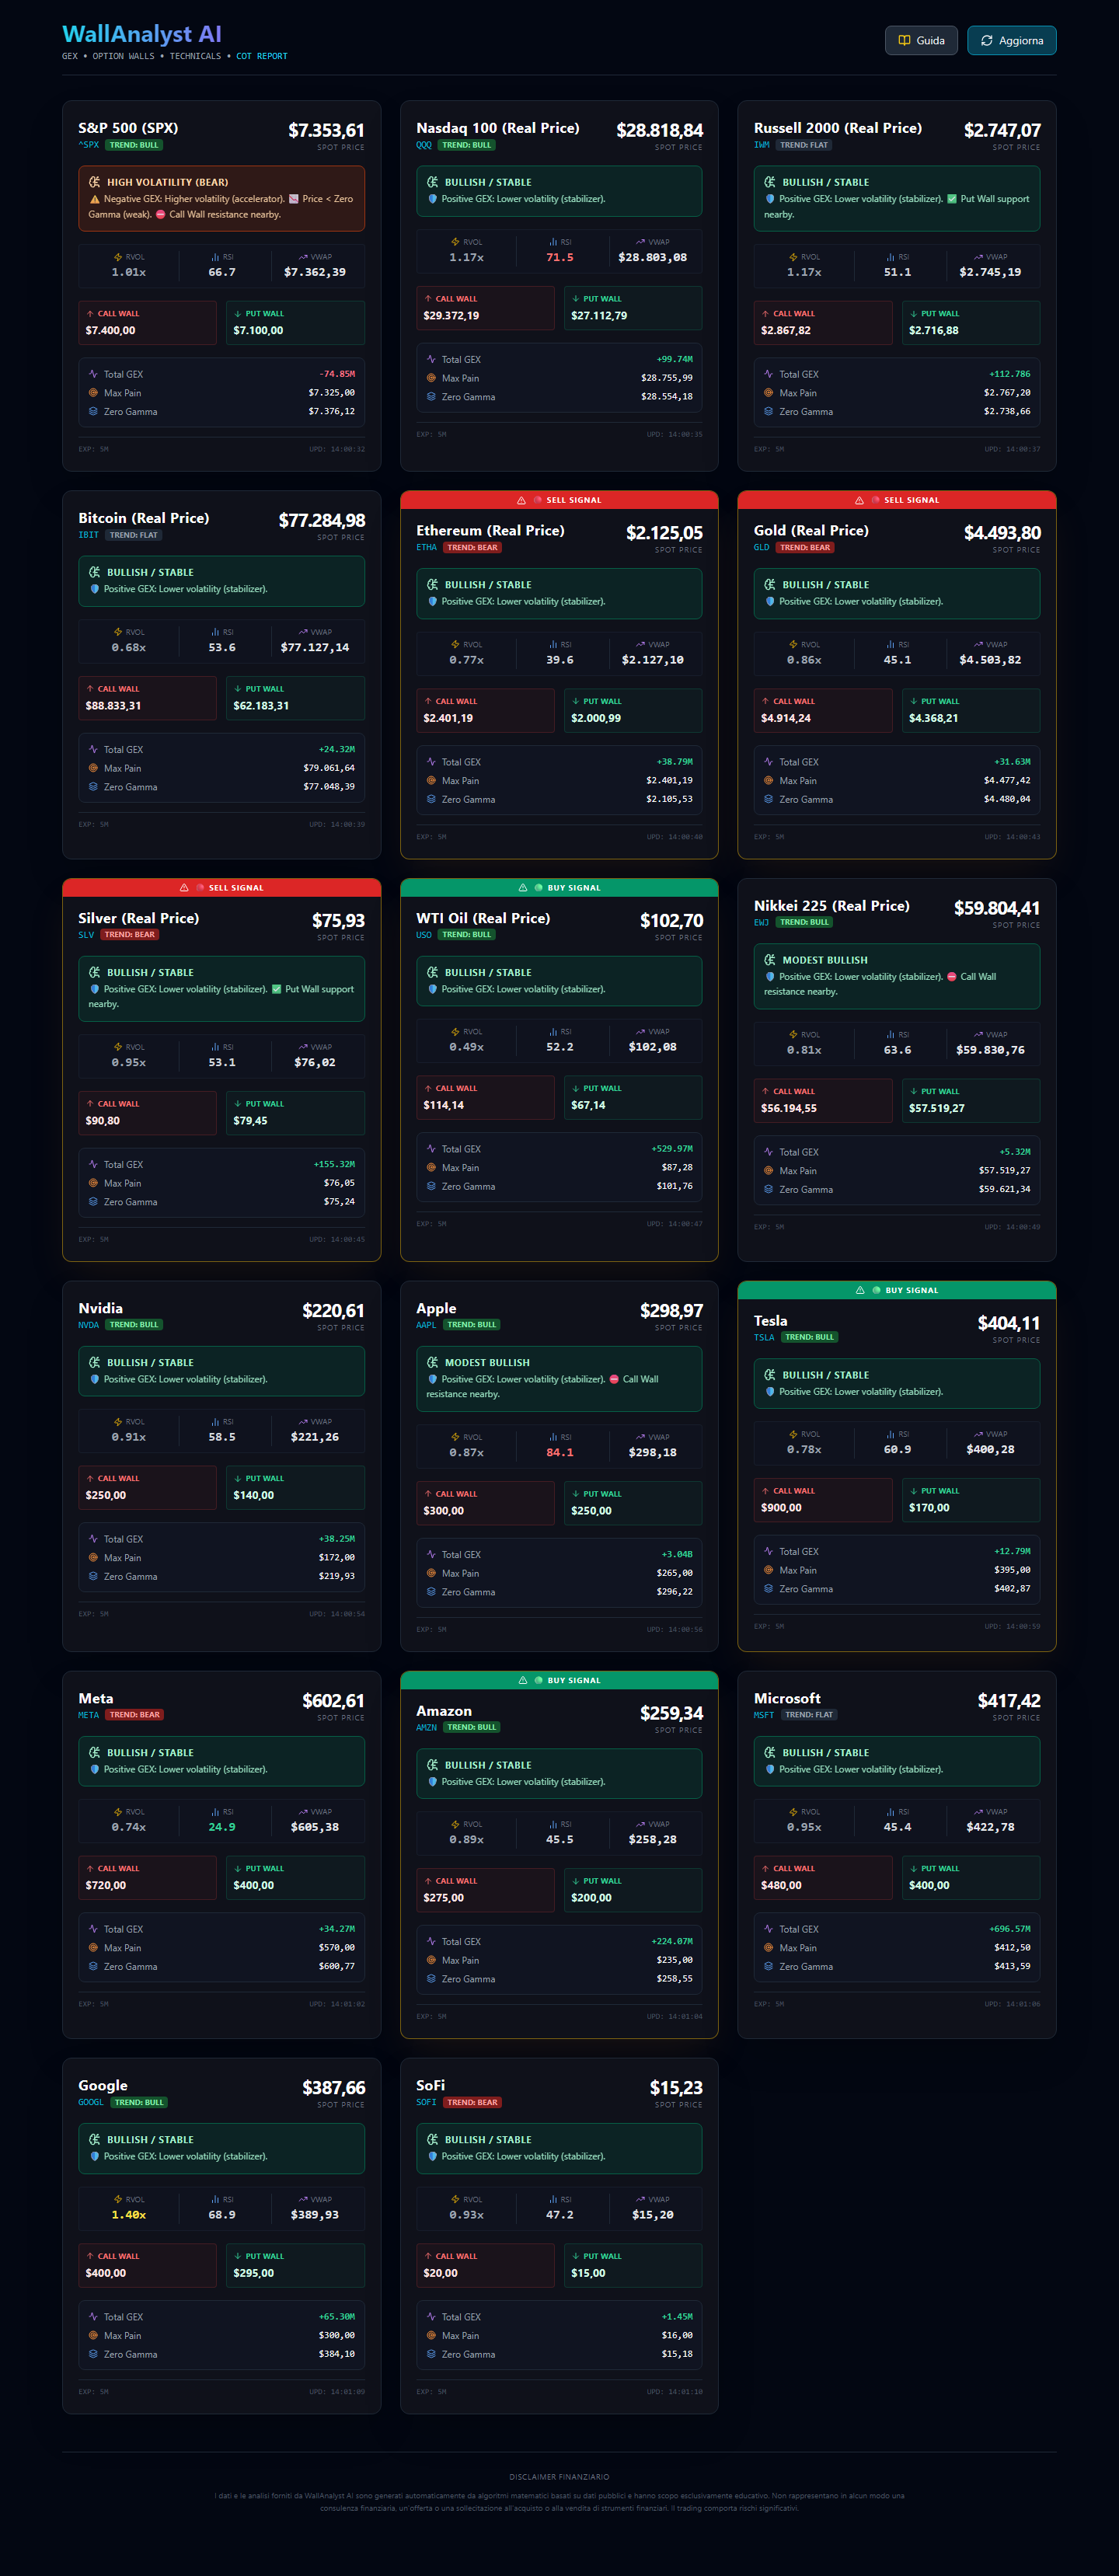
Task: Click the IBIT ticker under Bitcoin
Action: pos(89,535)
